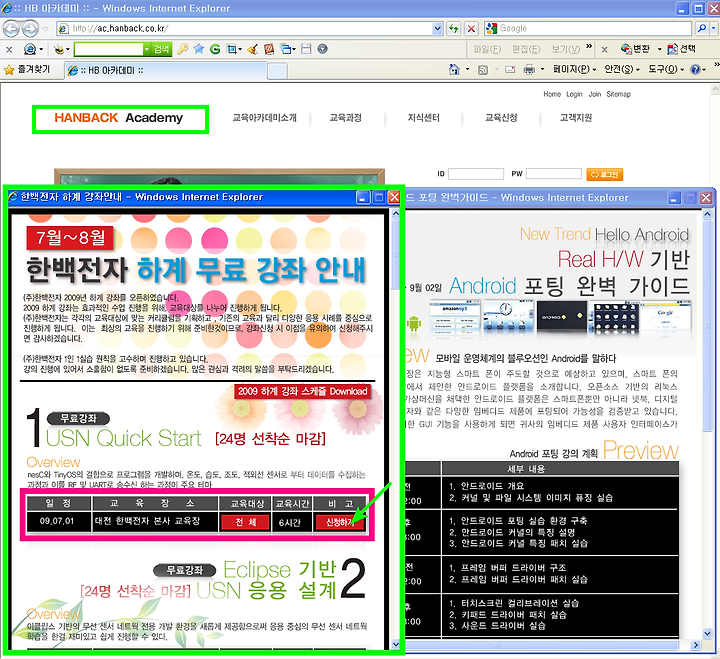Screen dimensions: 720x659
Task: Click the orange 로그인 login button
Action: coord(605,175)
